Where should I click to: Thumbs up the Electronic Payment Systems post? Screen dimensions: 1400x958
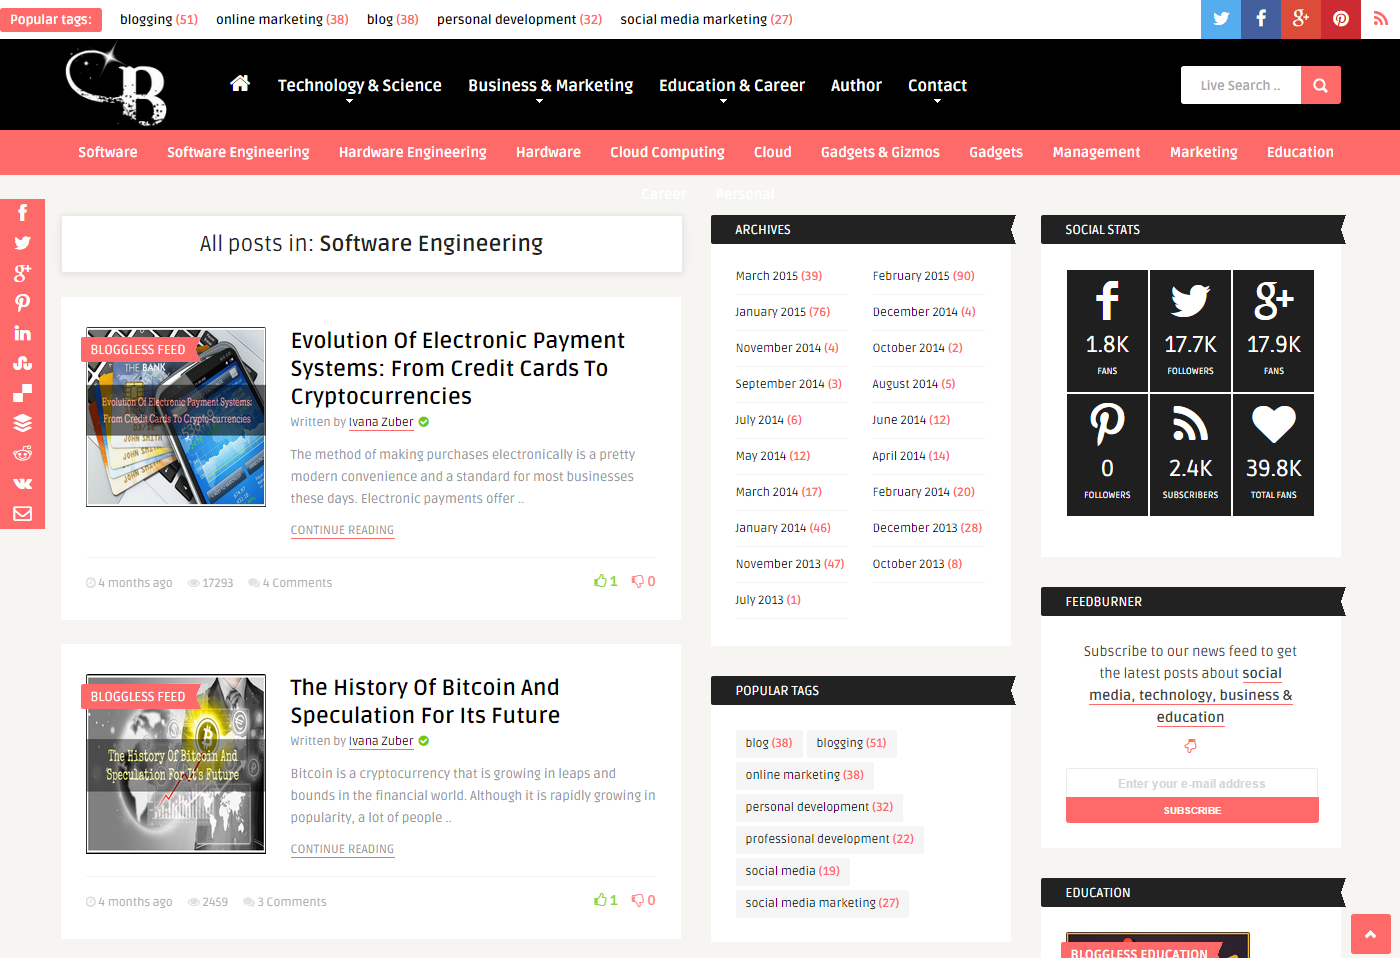pyautogui.click(x=605, y=581)
